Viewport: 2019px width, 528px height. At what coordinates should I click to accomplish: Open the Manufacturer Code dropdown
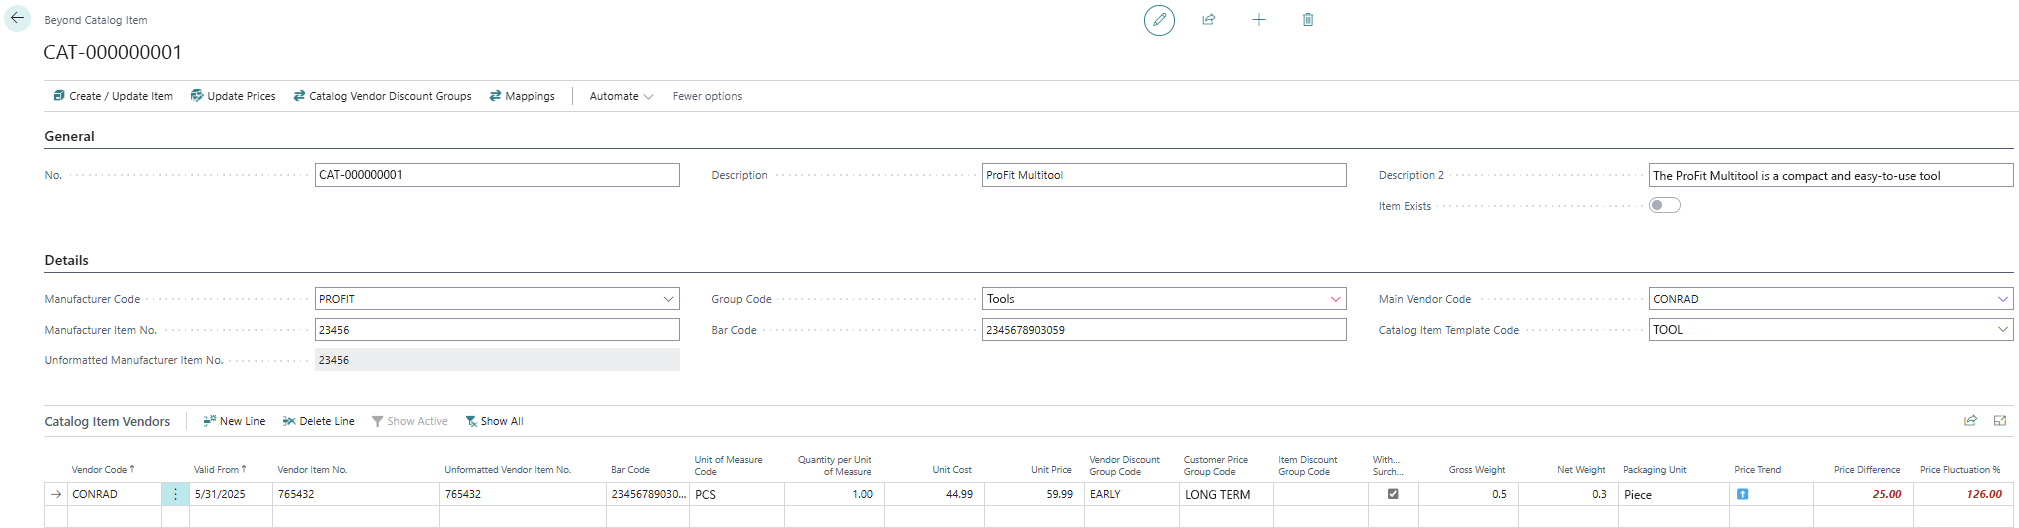[x=668, y=299]
